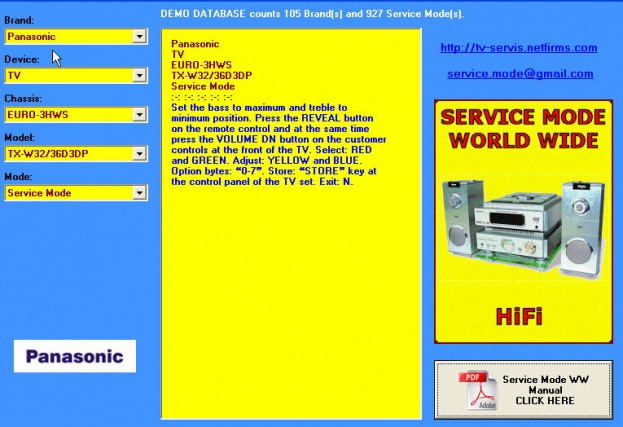The height and width of the screenshot is (427, 623).
Task: Open the Model dropdown arrow
Action: coord(139,154)
